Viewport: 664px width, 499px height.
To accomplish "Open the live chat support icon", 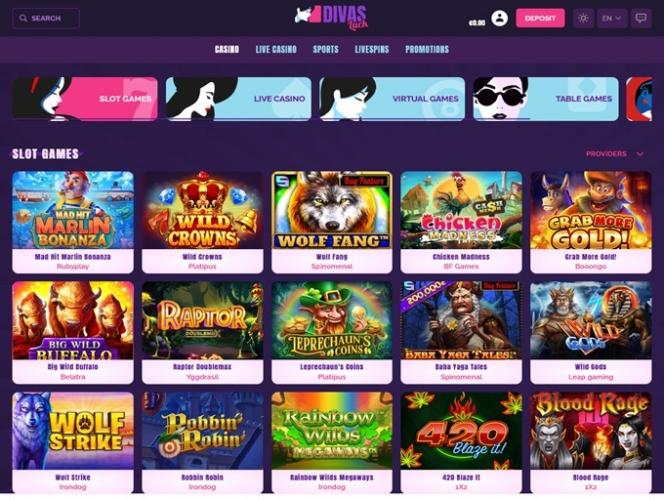I will (641, 18).
